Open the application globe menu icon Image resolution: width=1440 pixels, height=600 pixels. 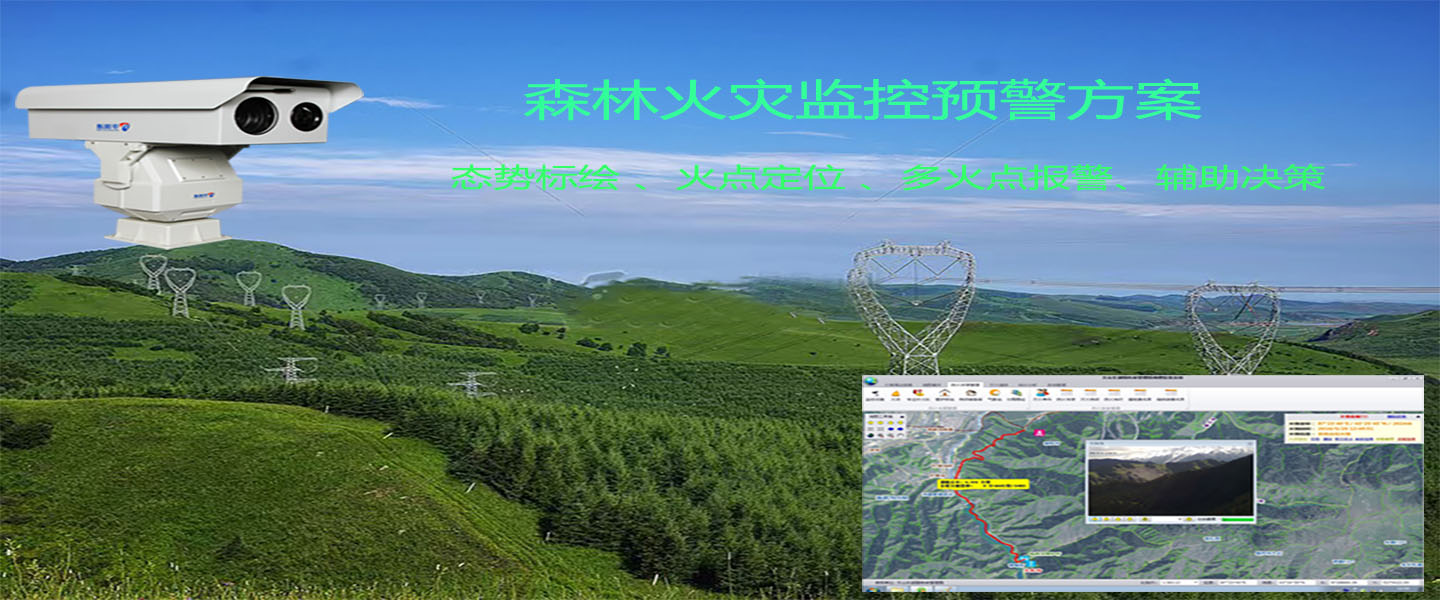pyautogui.click(x=870, y=380)
